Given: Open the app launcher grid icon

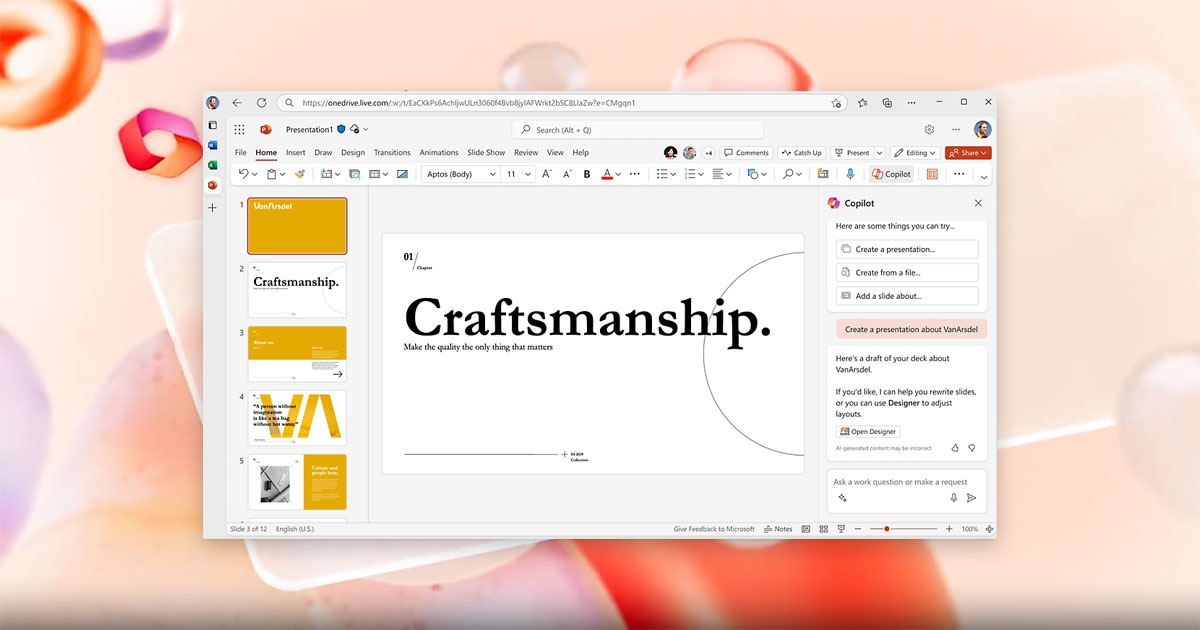Looking at the screenshot, I should pos(240,129).
